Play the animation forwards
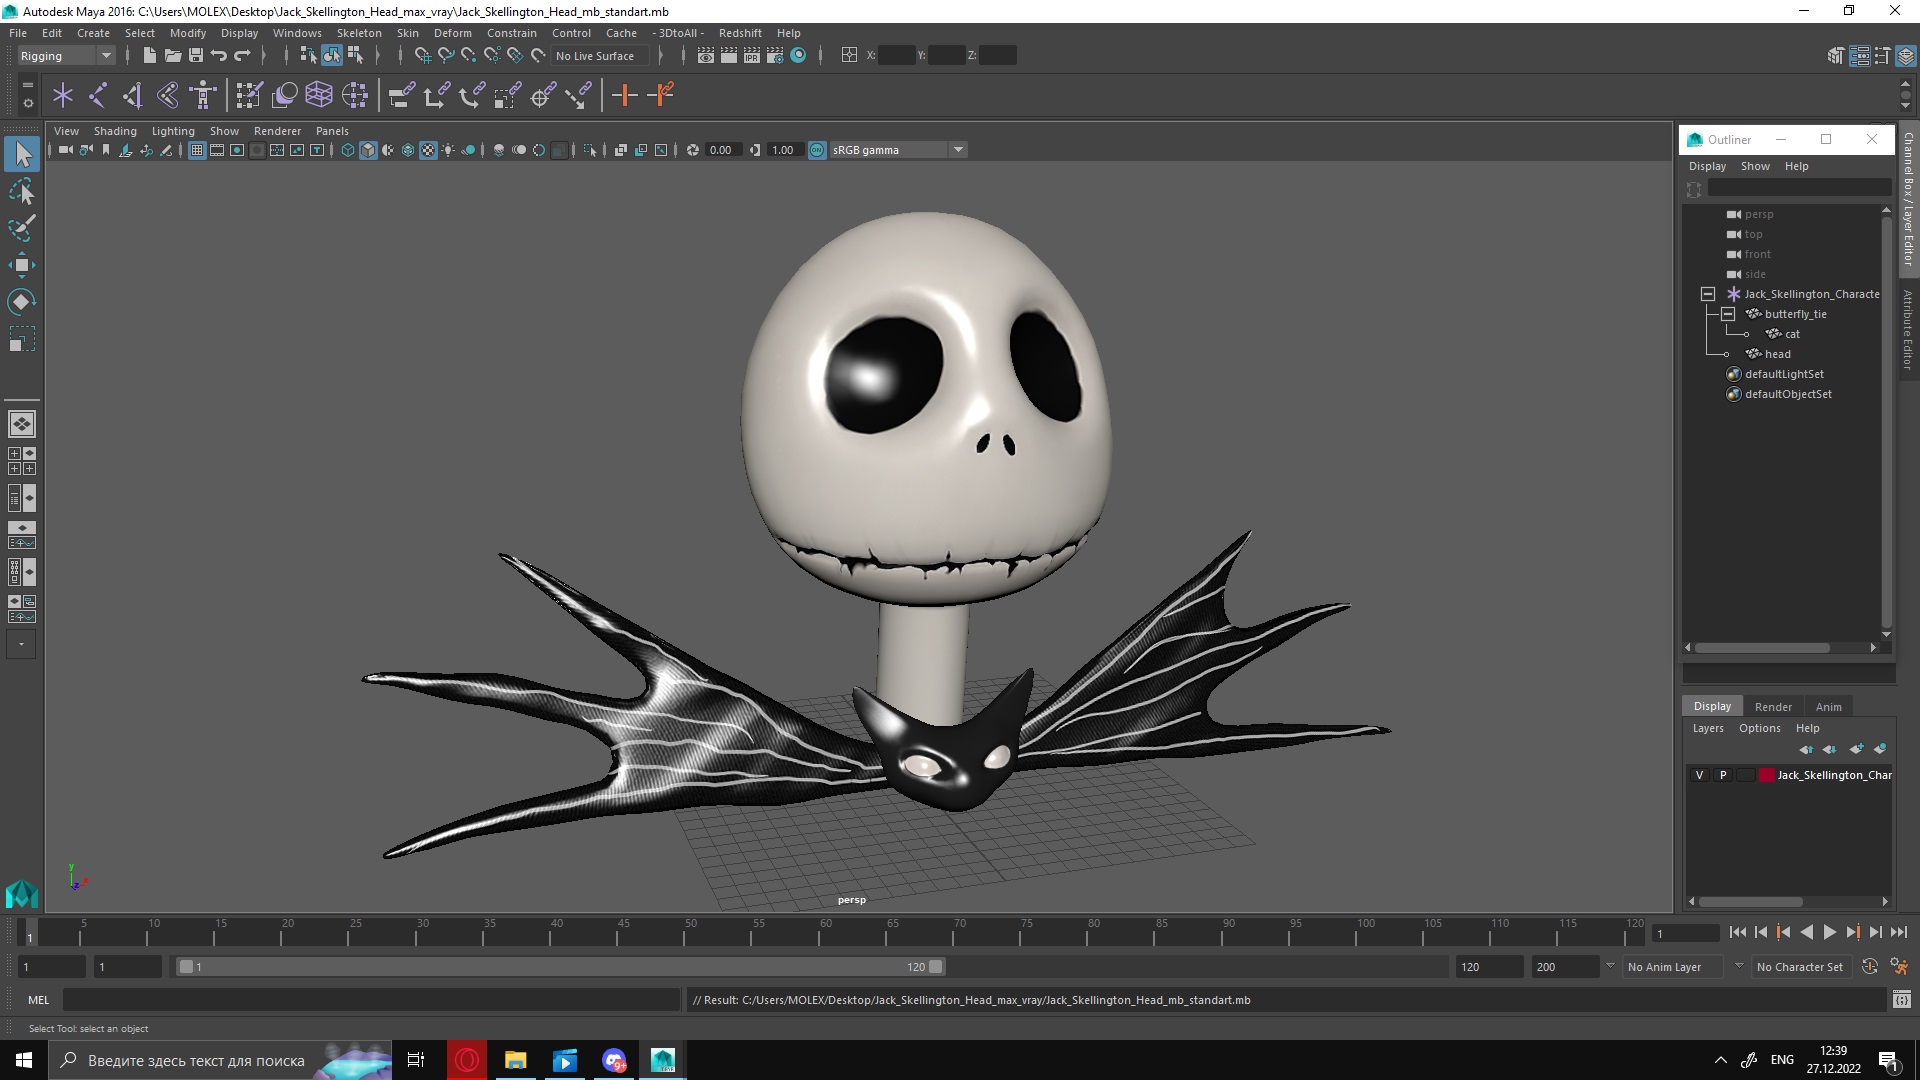 point(1829,932)
